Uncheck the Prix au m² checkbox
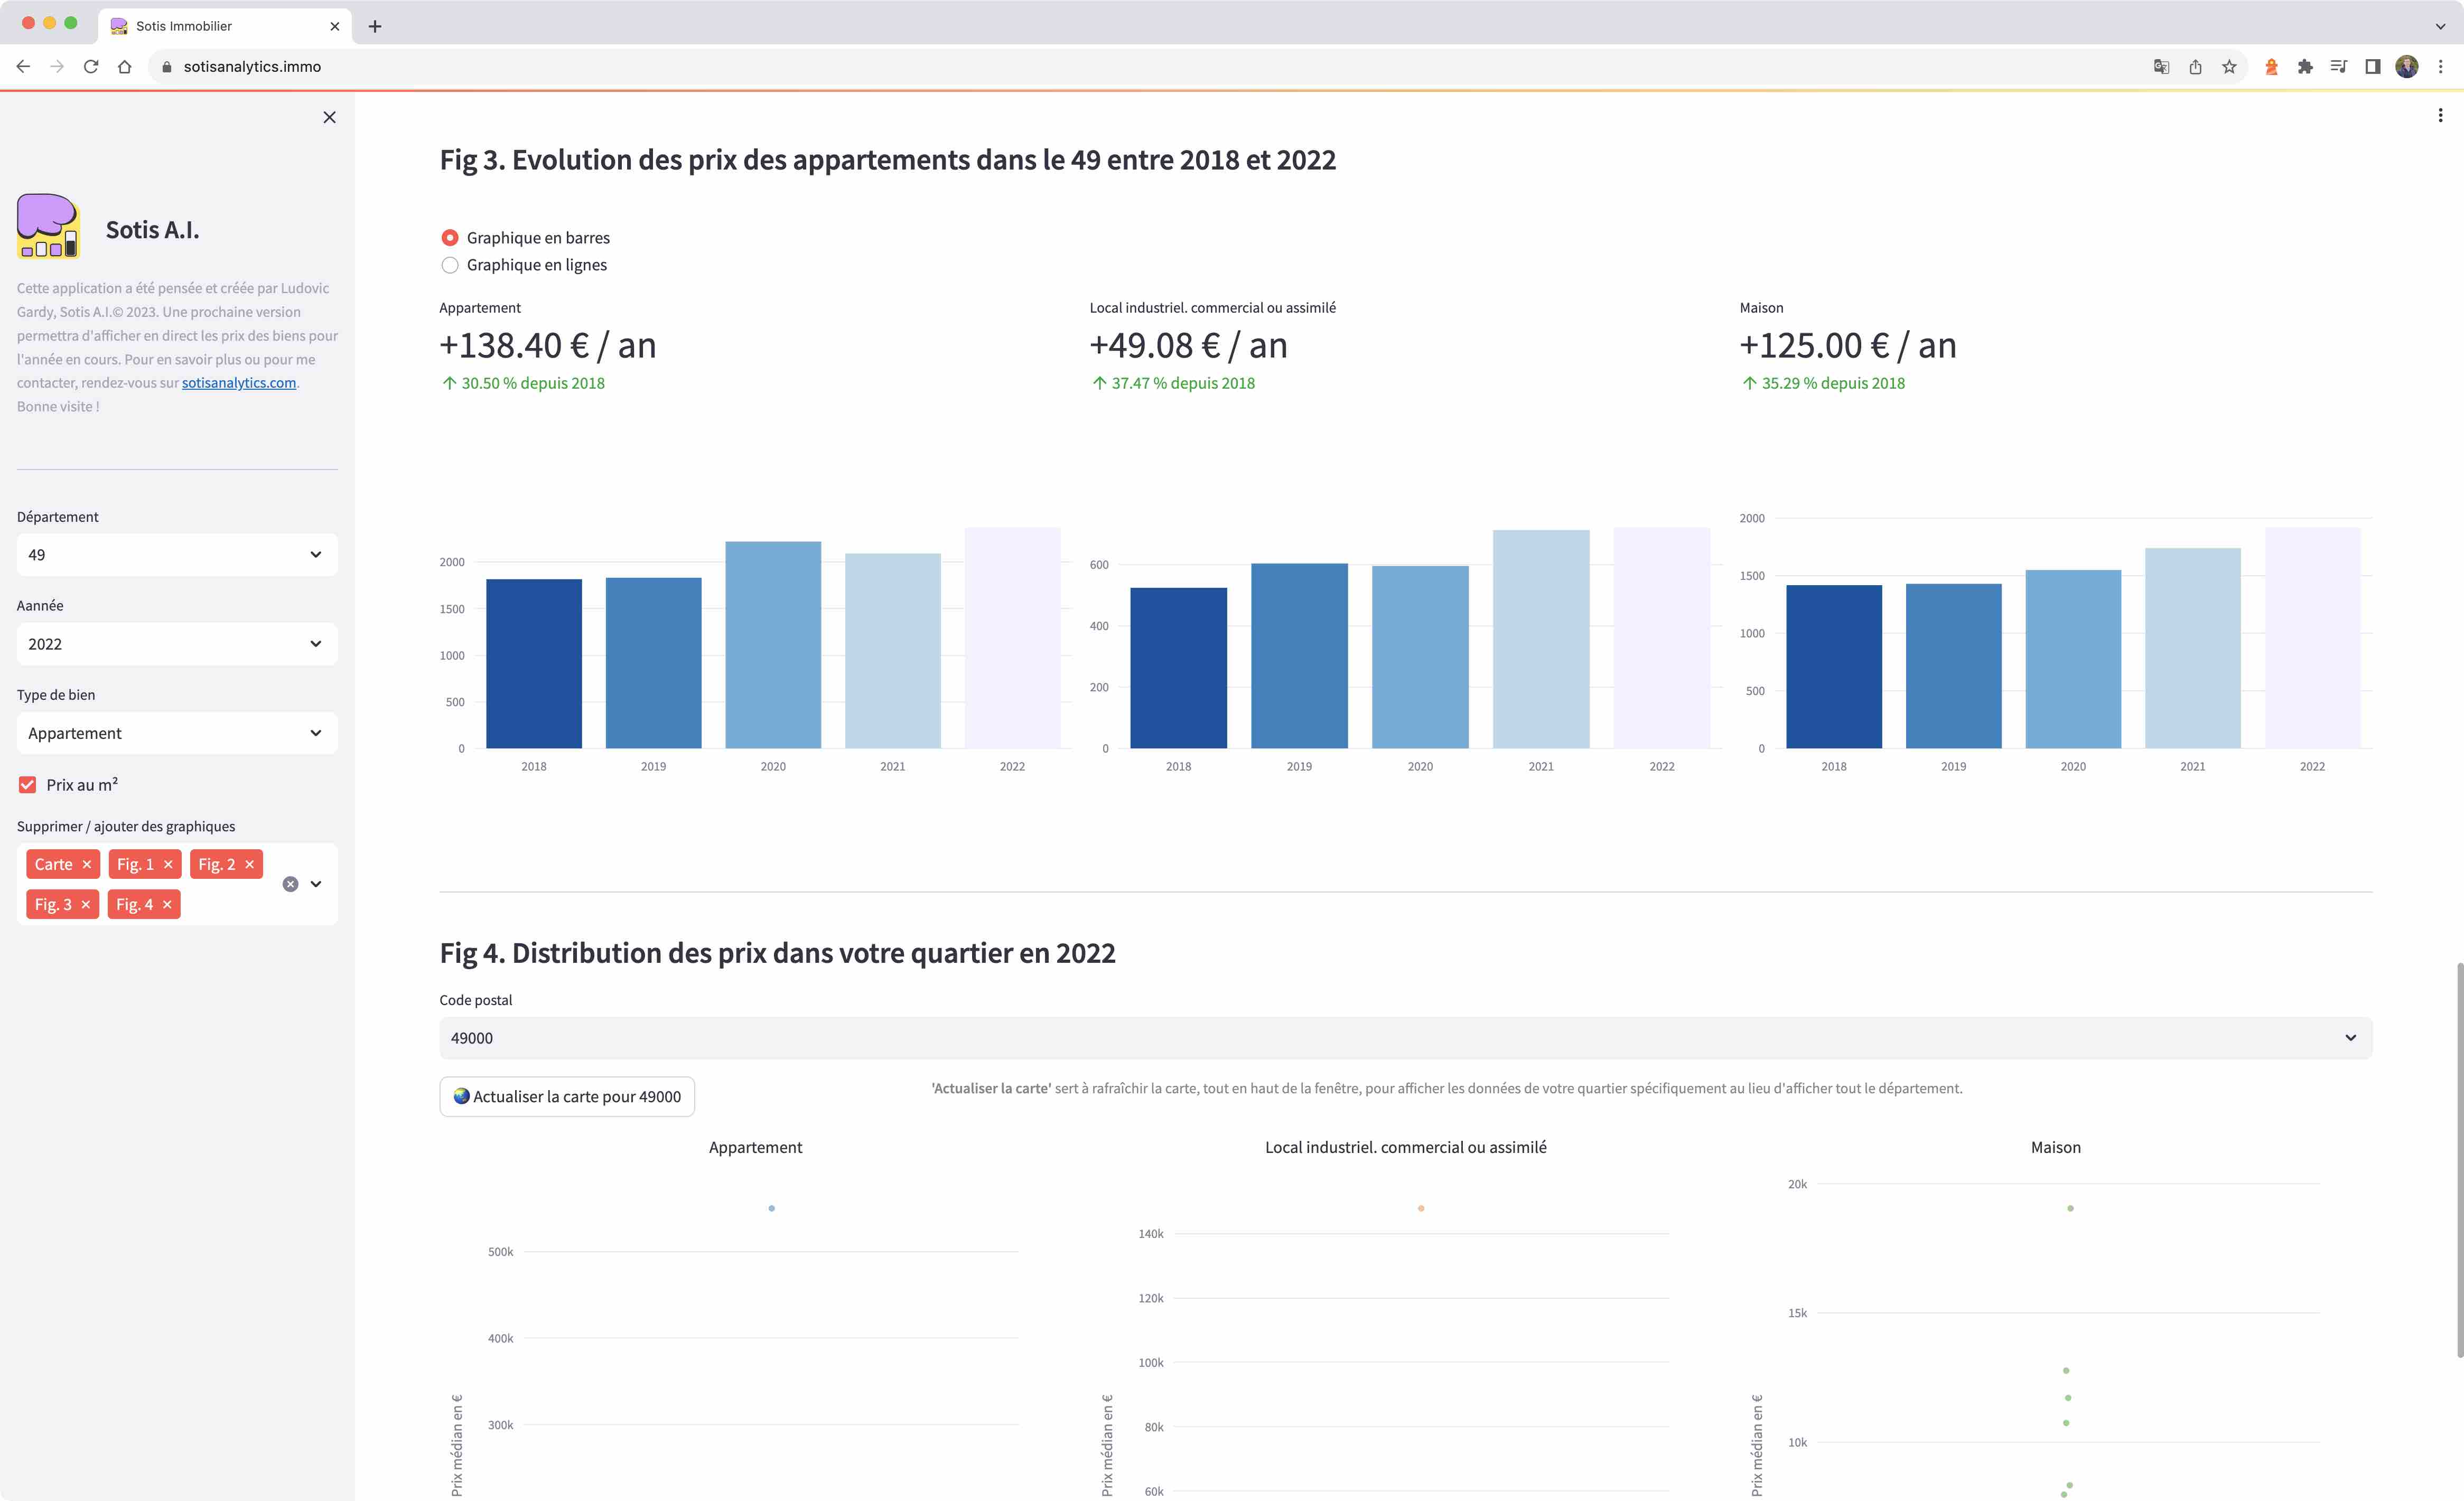This screenshot has height=1501, width=2464. [x=28, y=785]
